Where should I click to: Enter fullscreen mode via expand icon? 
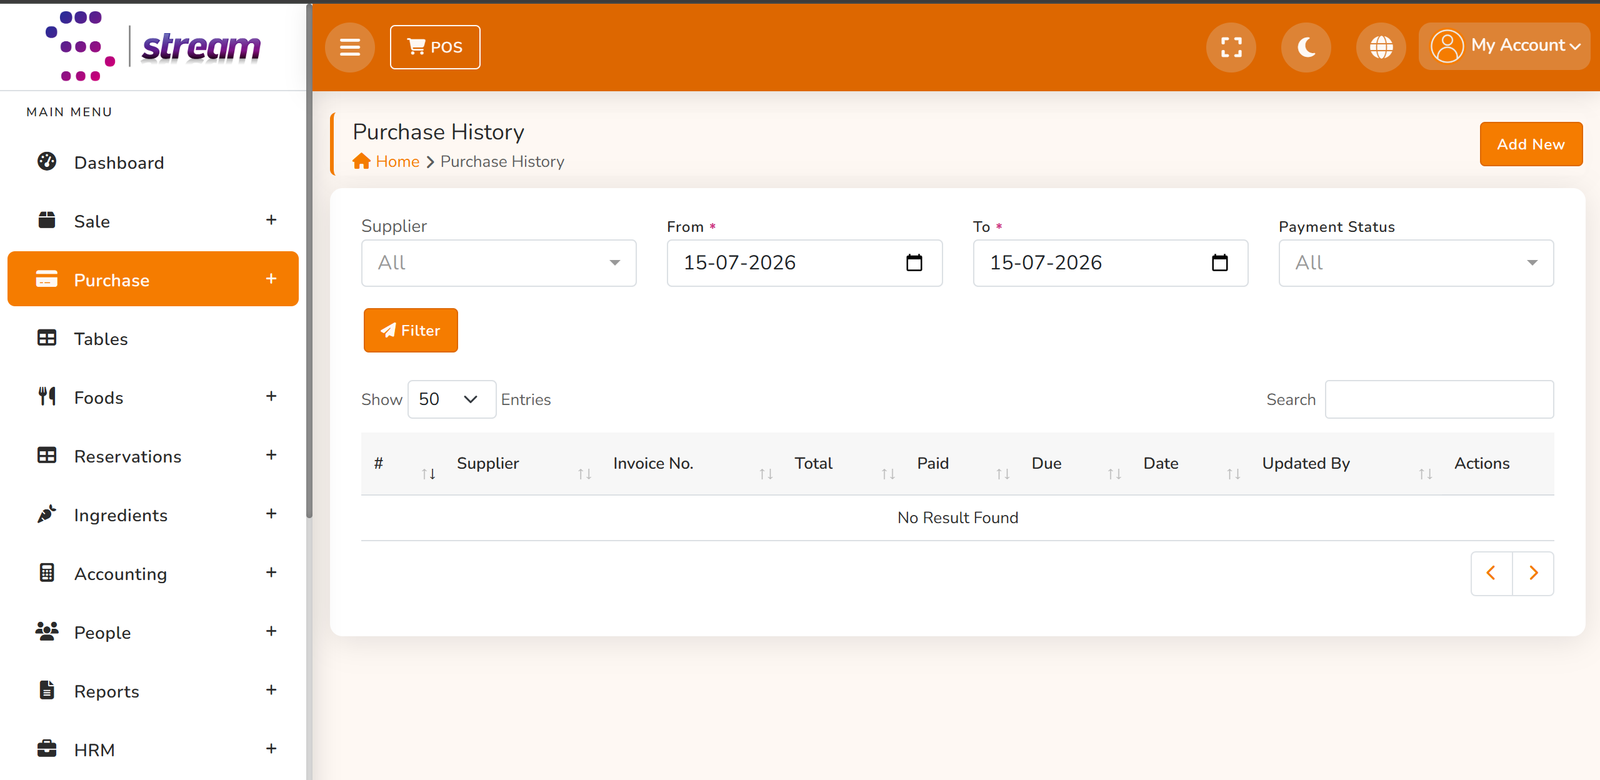point(1231,47)
